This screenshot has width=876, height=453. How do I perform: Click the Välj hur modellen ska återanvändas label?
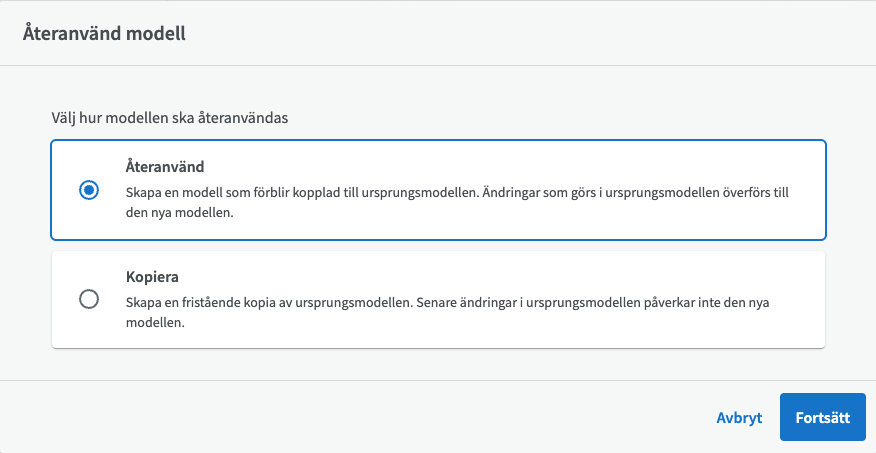[170, 118]
